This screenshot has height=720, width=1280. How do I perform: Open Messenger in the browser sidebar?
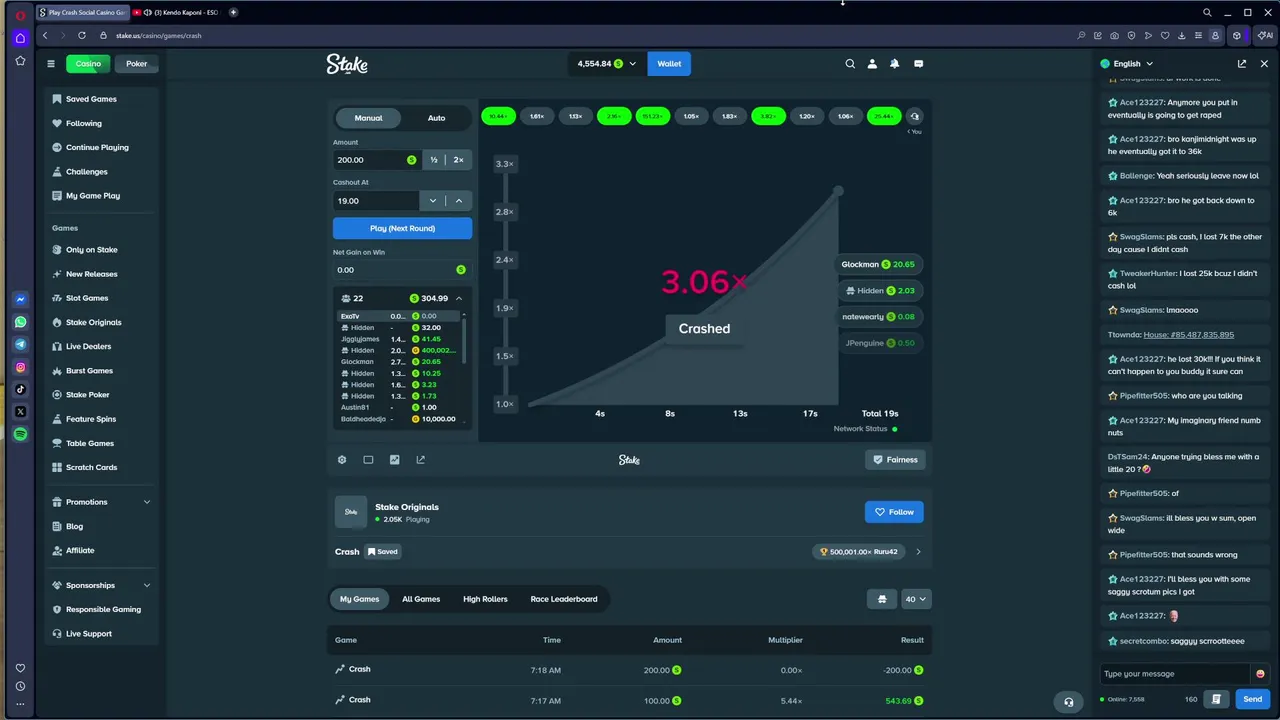click(x=20, y=299)
